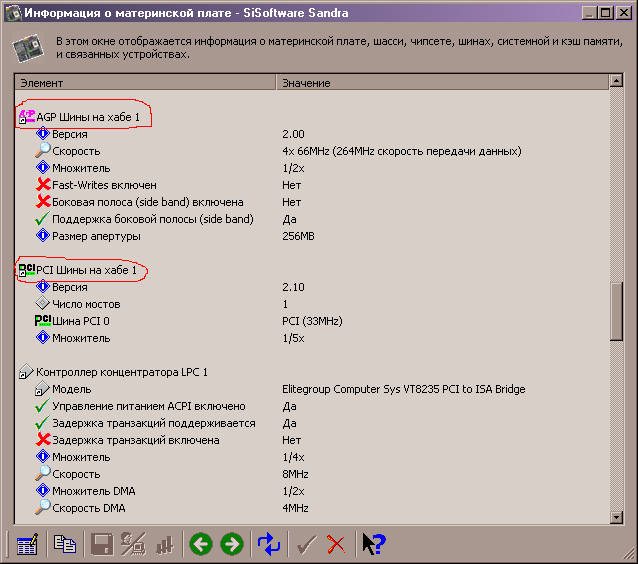Click the scrollbar down arrow
This screenshot has width=638, height=564.
tap(618, 515)
